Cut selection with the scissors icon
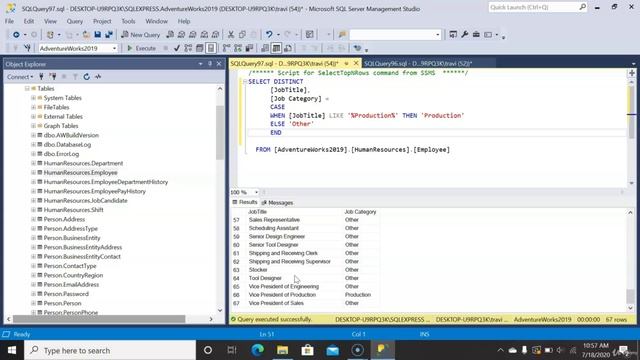Viewport: 640px width, 360px height. click(x=231, y=35)
